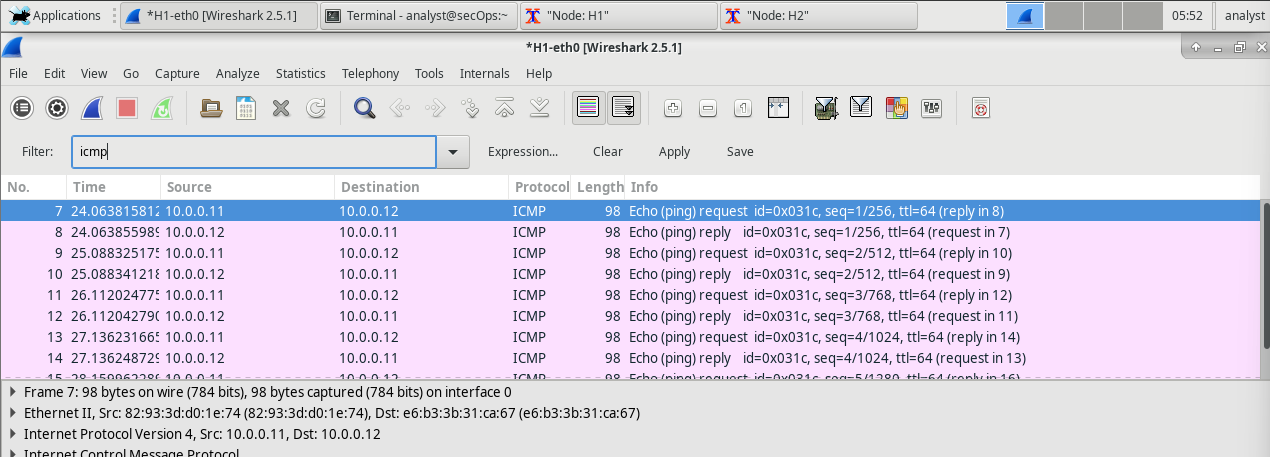This screenshot has height=457, width=1270.
Task: Click the Expression... button
Action: 523,152
